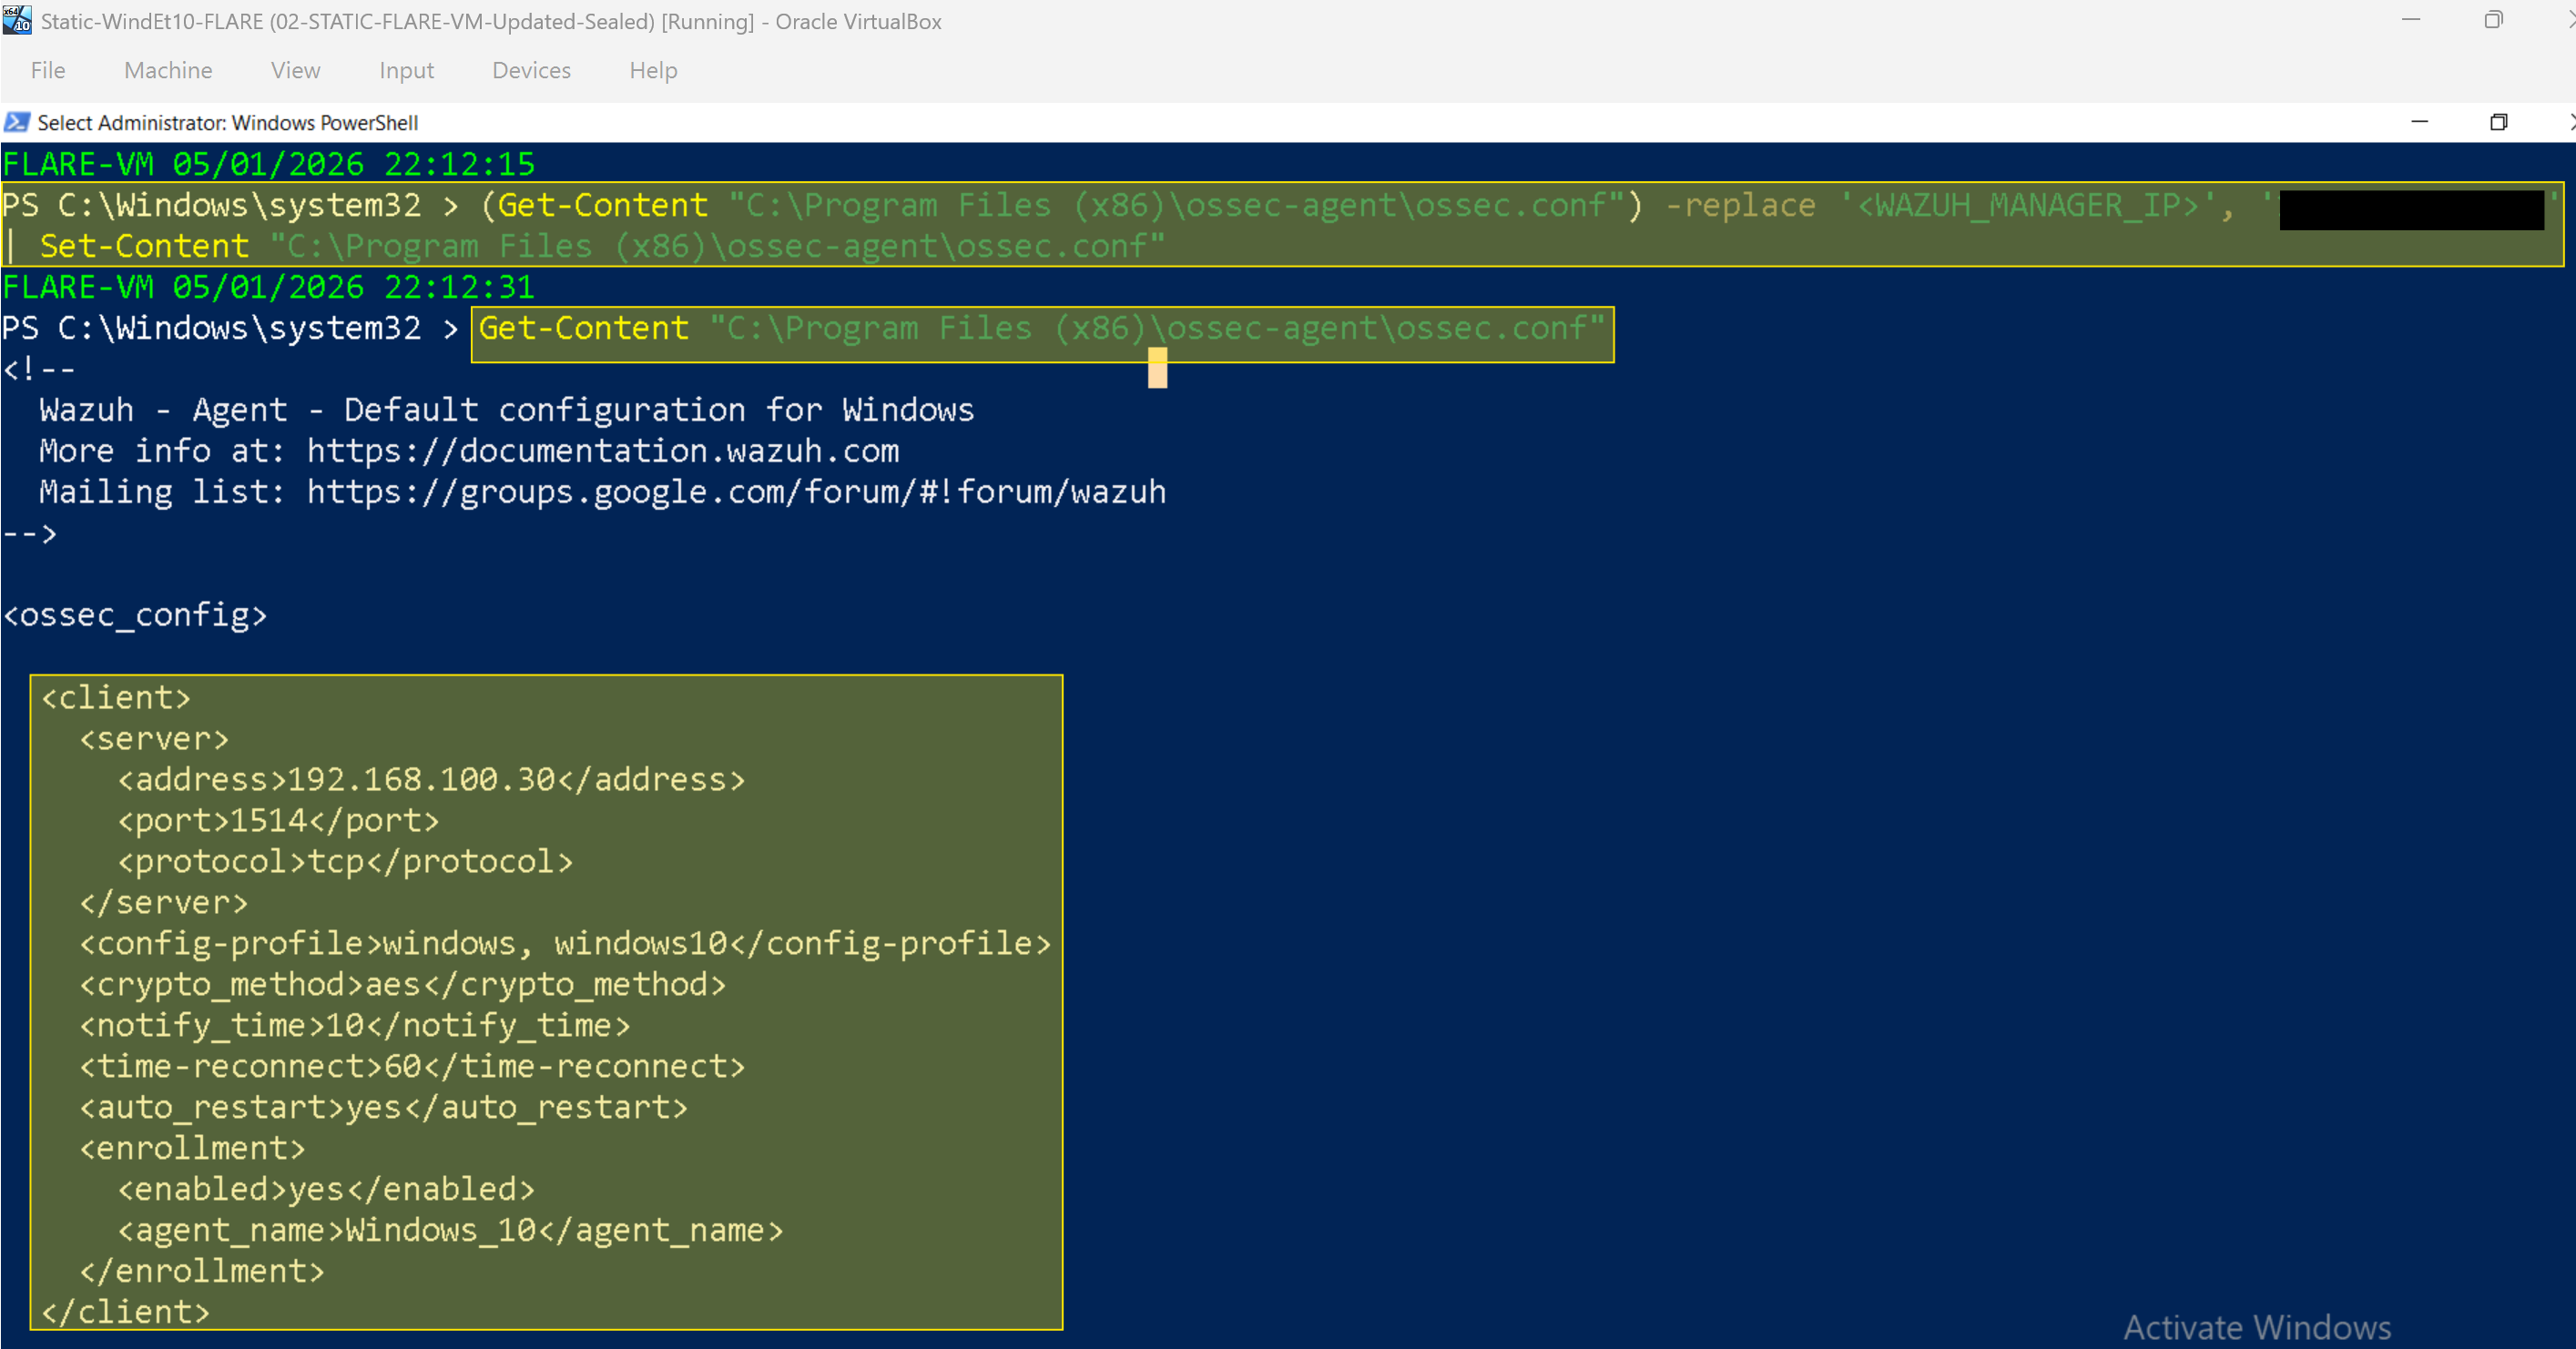Open the Help menu
This screenshot has width=2576, height=1349.
(653, 70)
